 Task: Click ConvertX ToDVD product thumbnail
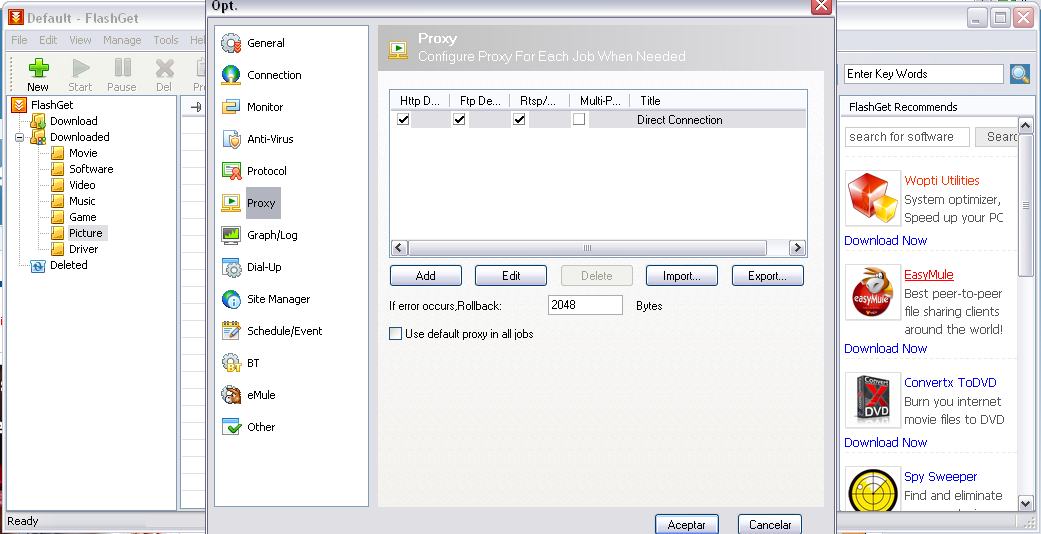click(x=873, y=400)
